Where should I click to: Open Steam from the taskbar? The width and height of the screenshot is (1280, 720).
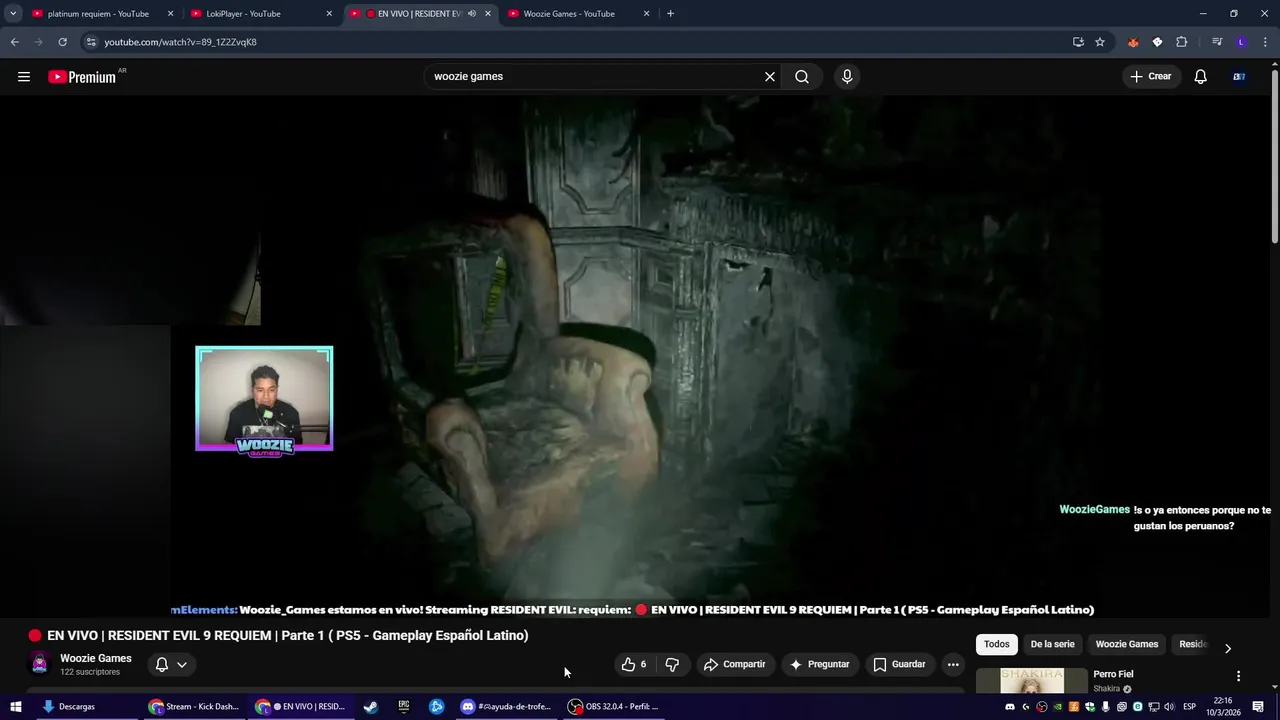[370, 706]
